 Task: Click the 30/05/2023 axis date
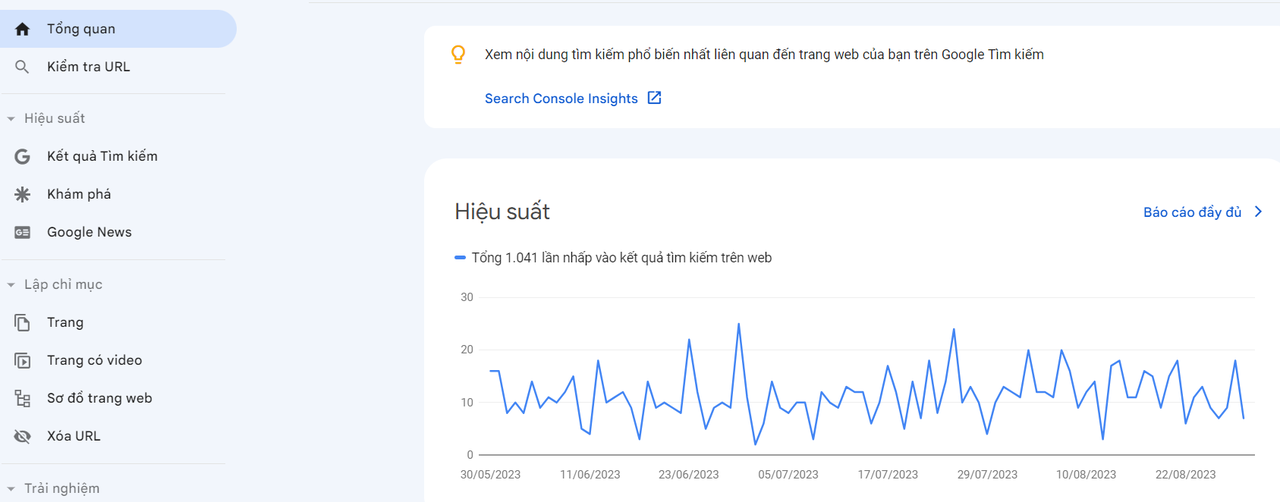[491, 475]
